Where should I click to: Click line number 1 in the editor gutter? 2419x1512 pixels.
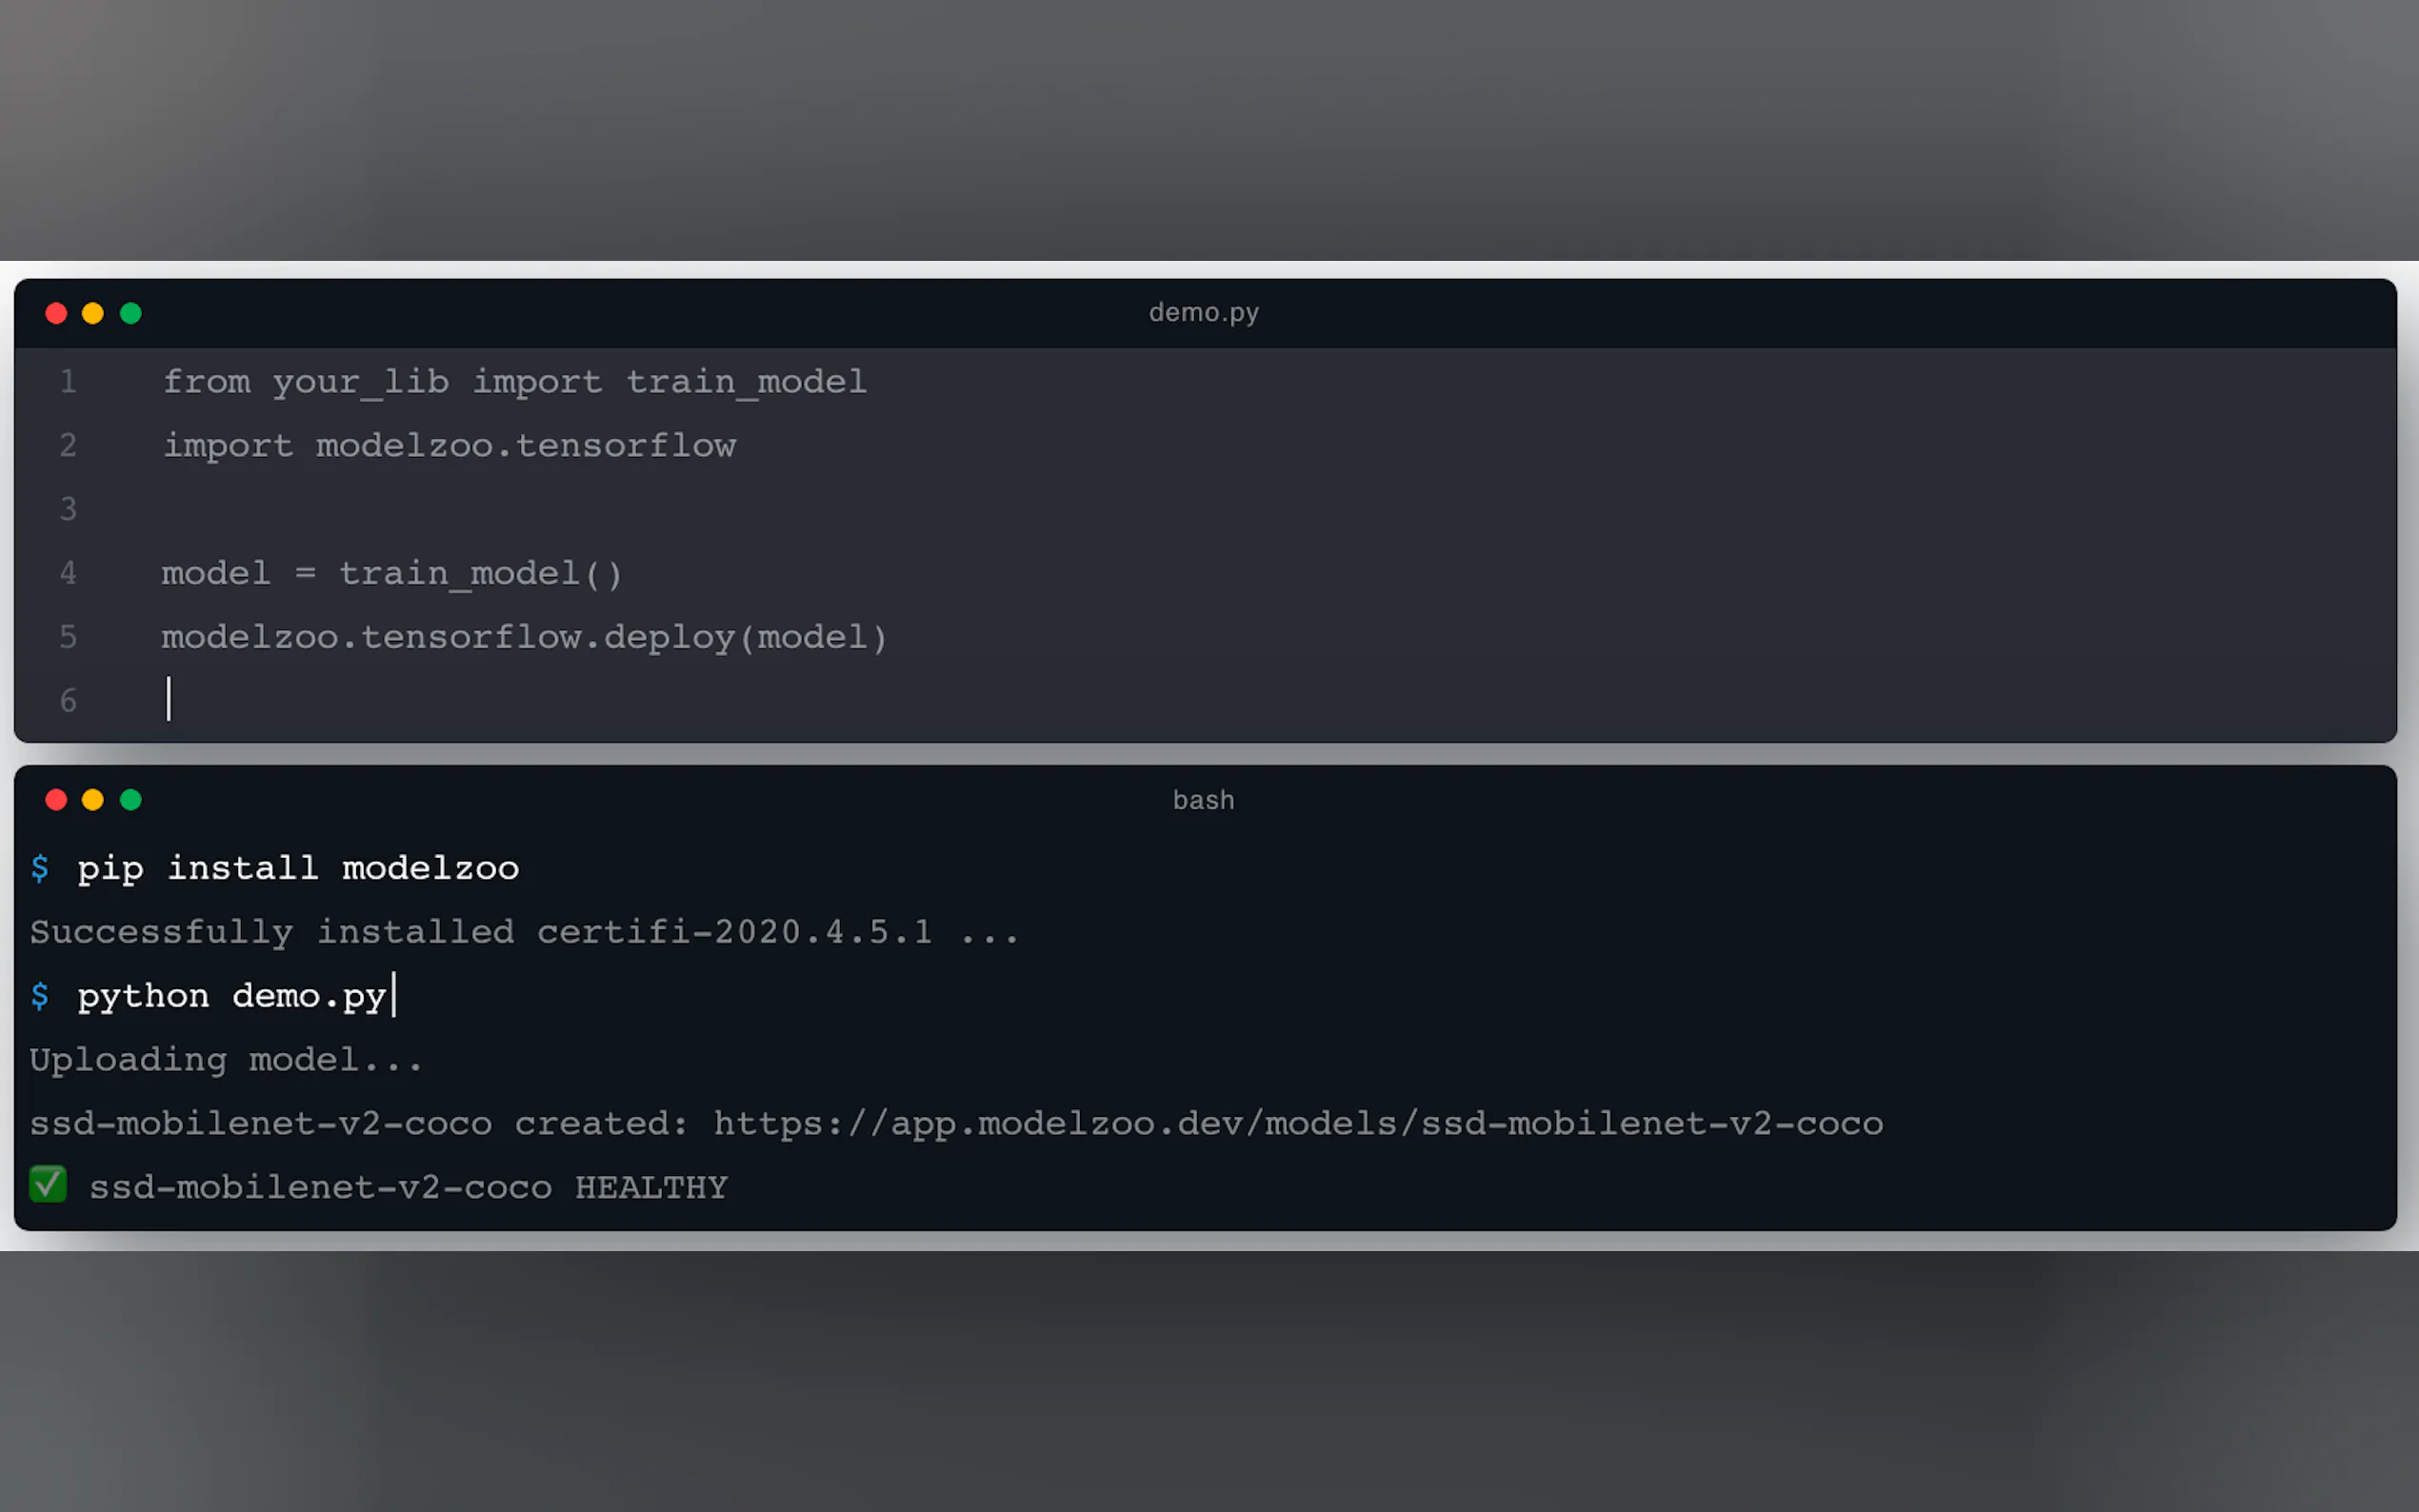point(68,381)
